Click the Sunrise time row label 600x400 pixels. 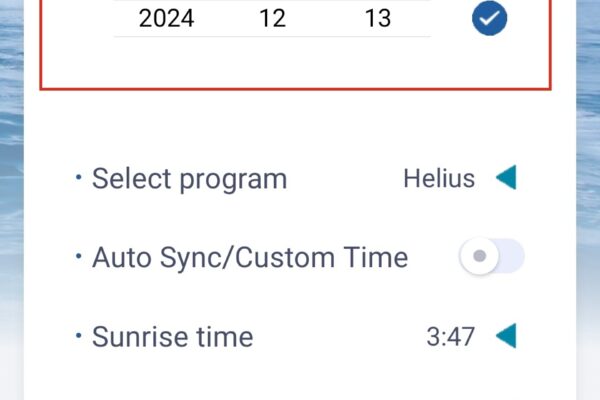pyautogui.click(x=173, y=337)
